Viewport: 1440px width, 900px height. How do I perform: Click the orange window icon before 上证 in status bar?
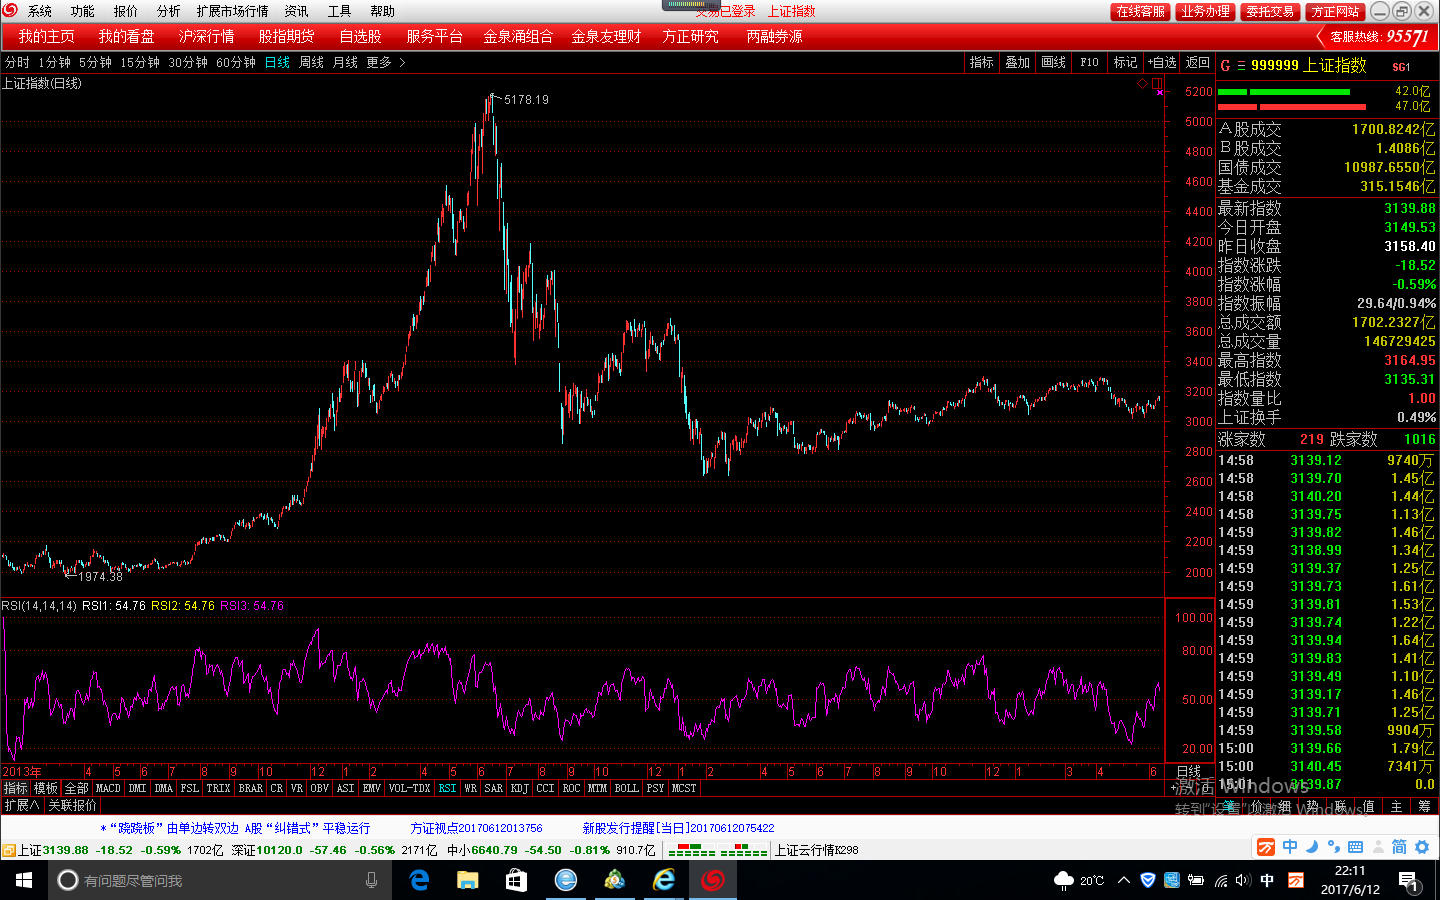[9, 850]
